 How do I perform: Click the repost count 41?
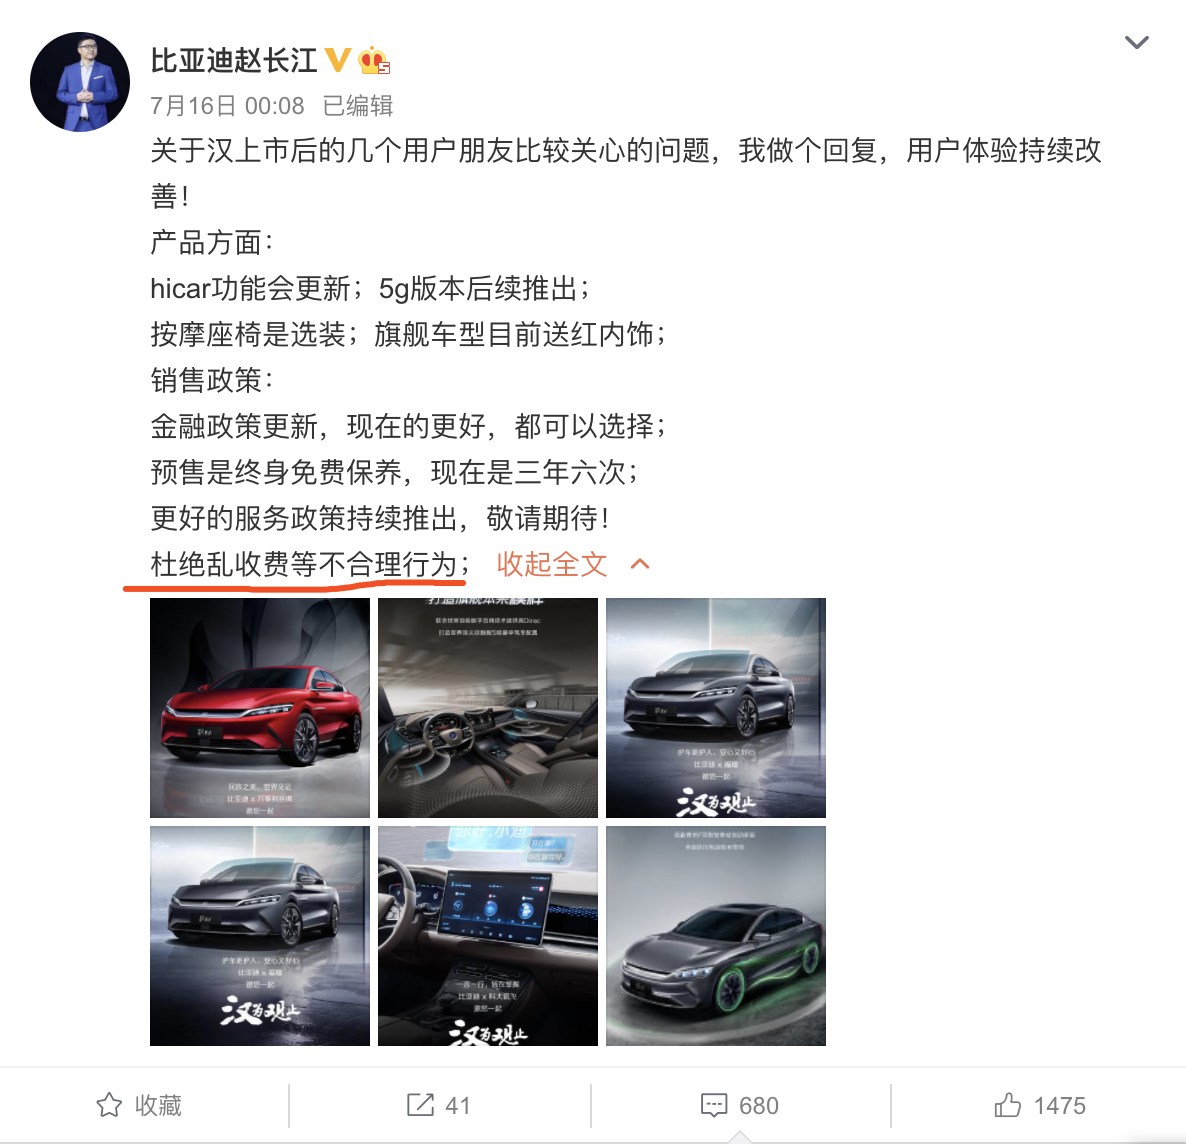pos(458,1106)
